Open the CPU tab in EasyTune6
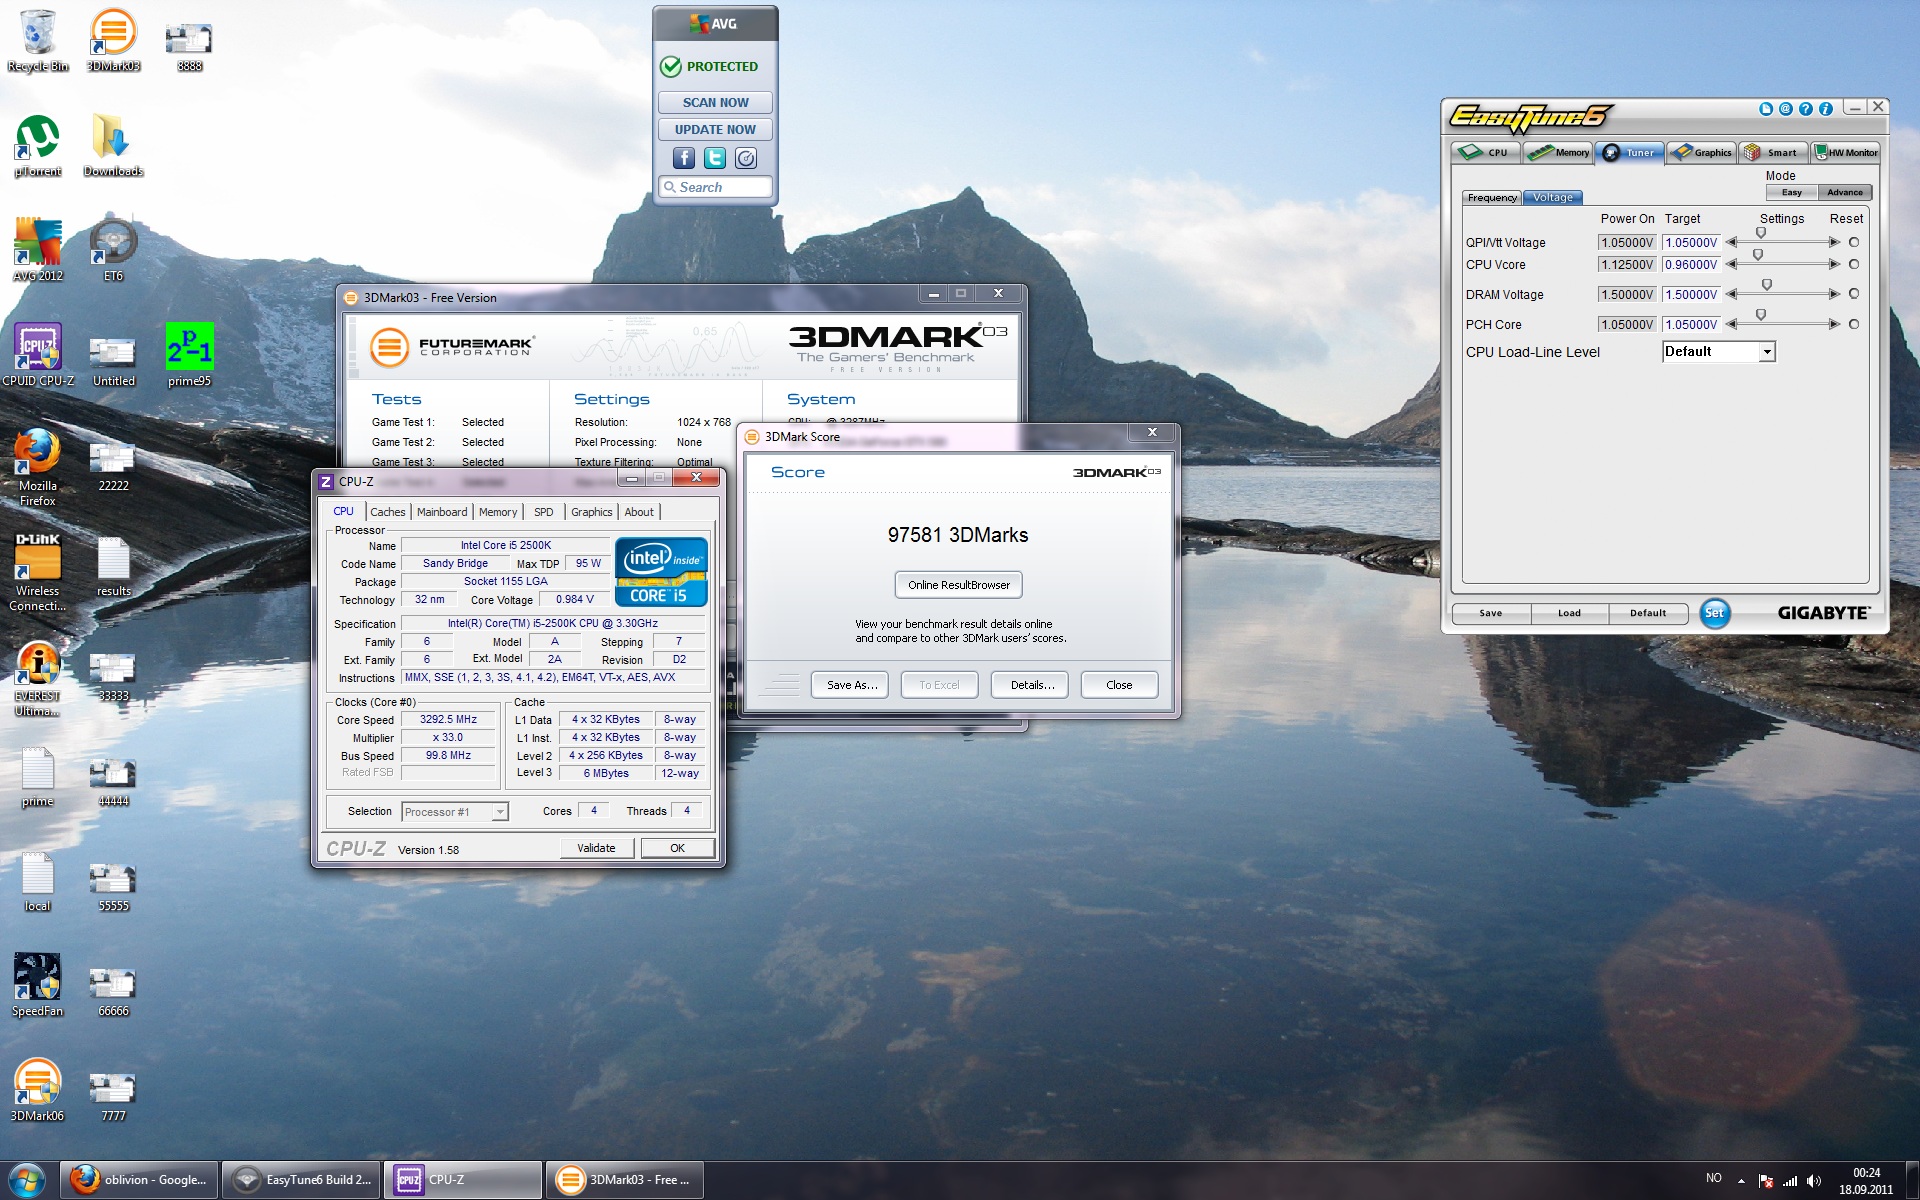 [x=1486, y=152]
